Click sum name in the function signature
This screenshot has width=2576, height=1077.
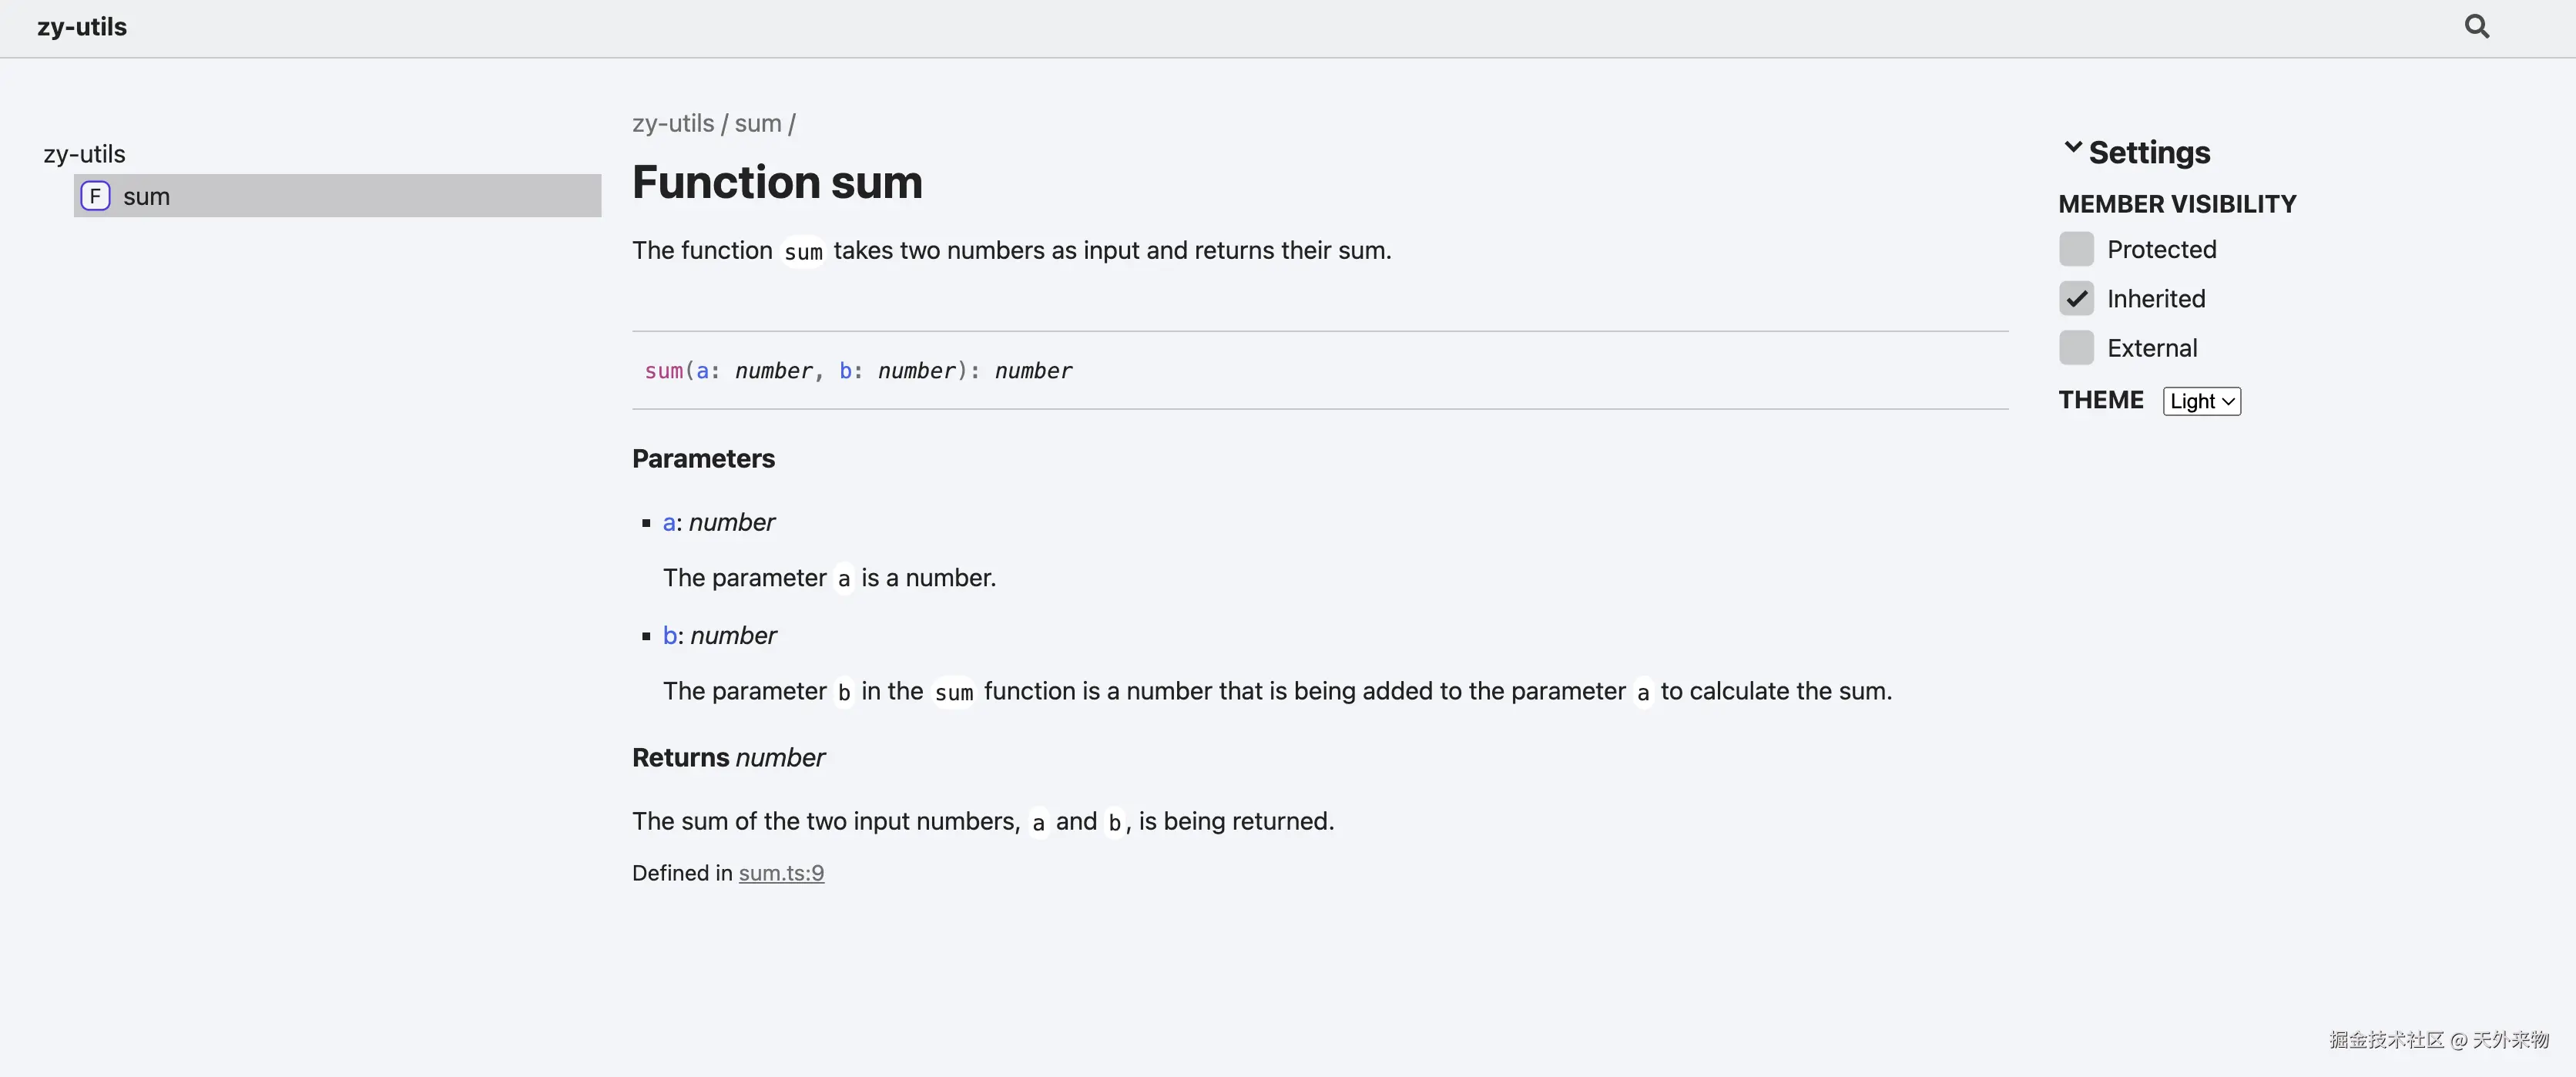point(663,371)
